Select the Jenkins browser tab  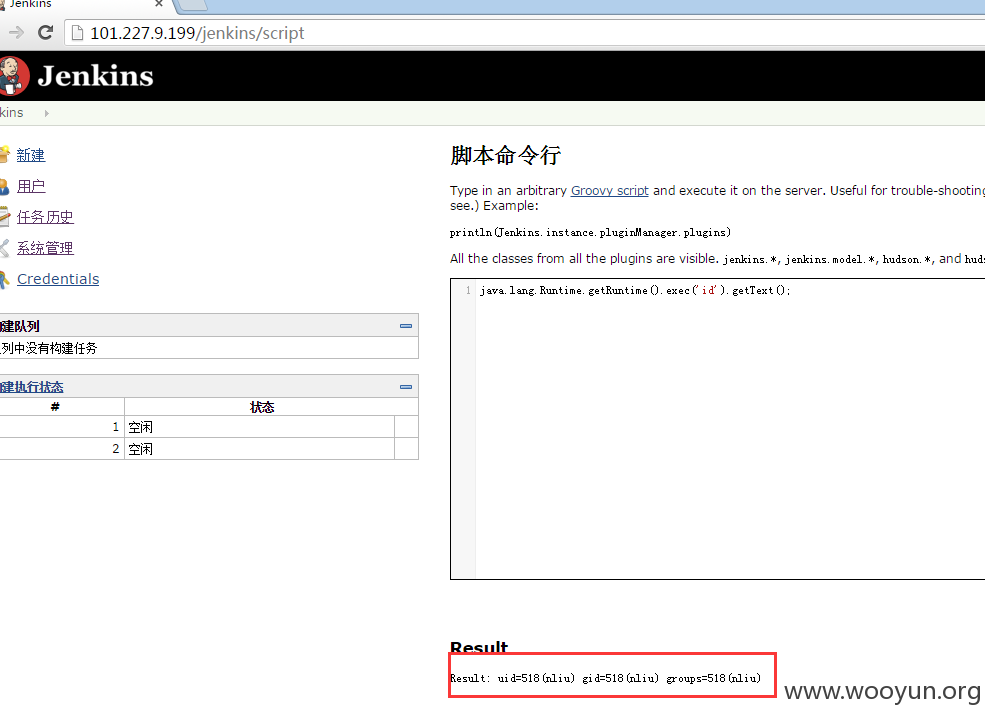pos(85,5)
